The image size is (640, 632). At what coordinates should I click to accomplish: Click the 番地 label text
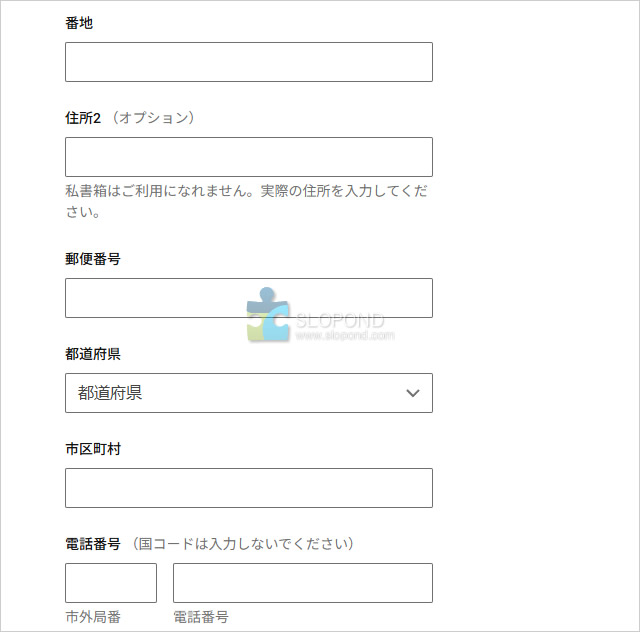click(x=79, y=23)
